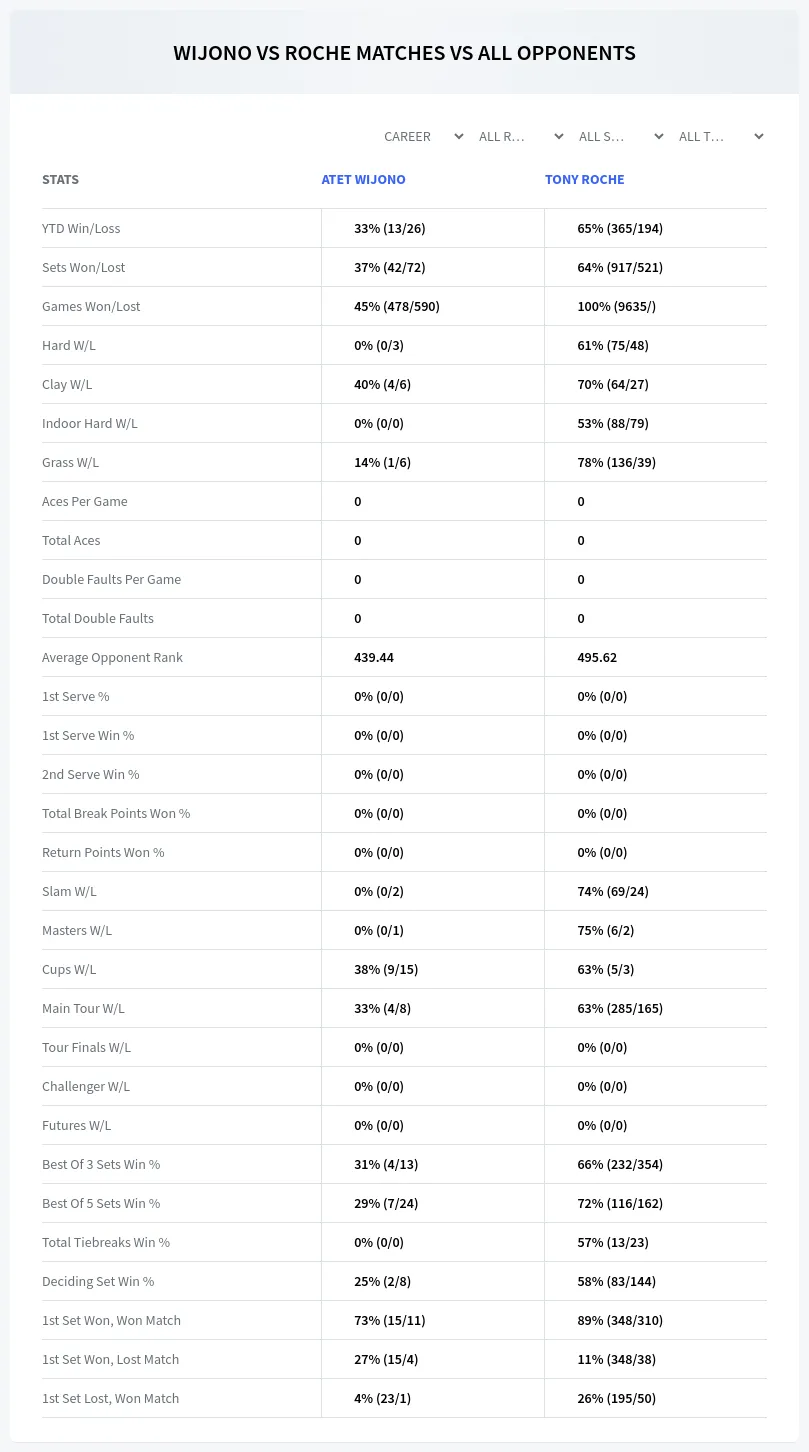Select Wijono's 33% (13/26) YTD value
Screen dimensions: 809x1452
pyautogui.click(x=390, y=228)
